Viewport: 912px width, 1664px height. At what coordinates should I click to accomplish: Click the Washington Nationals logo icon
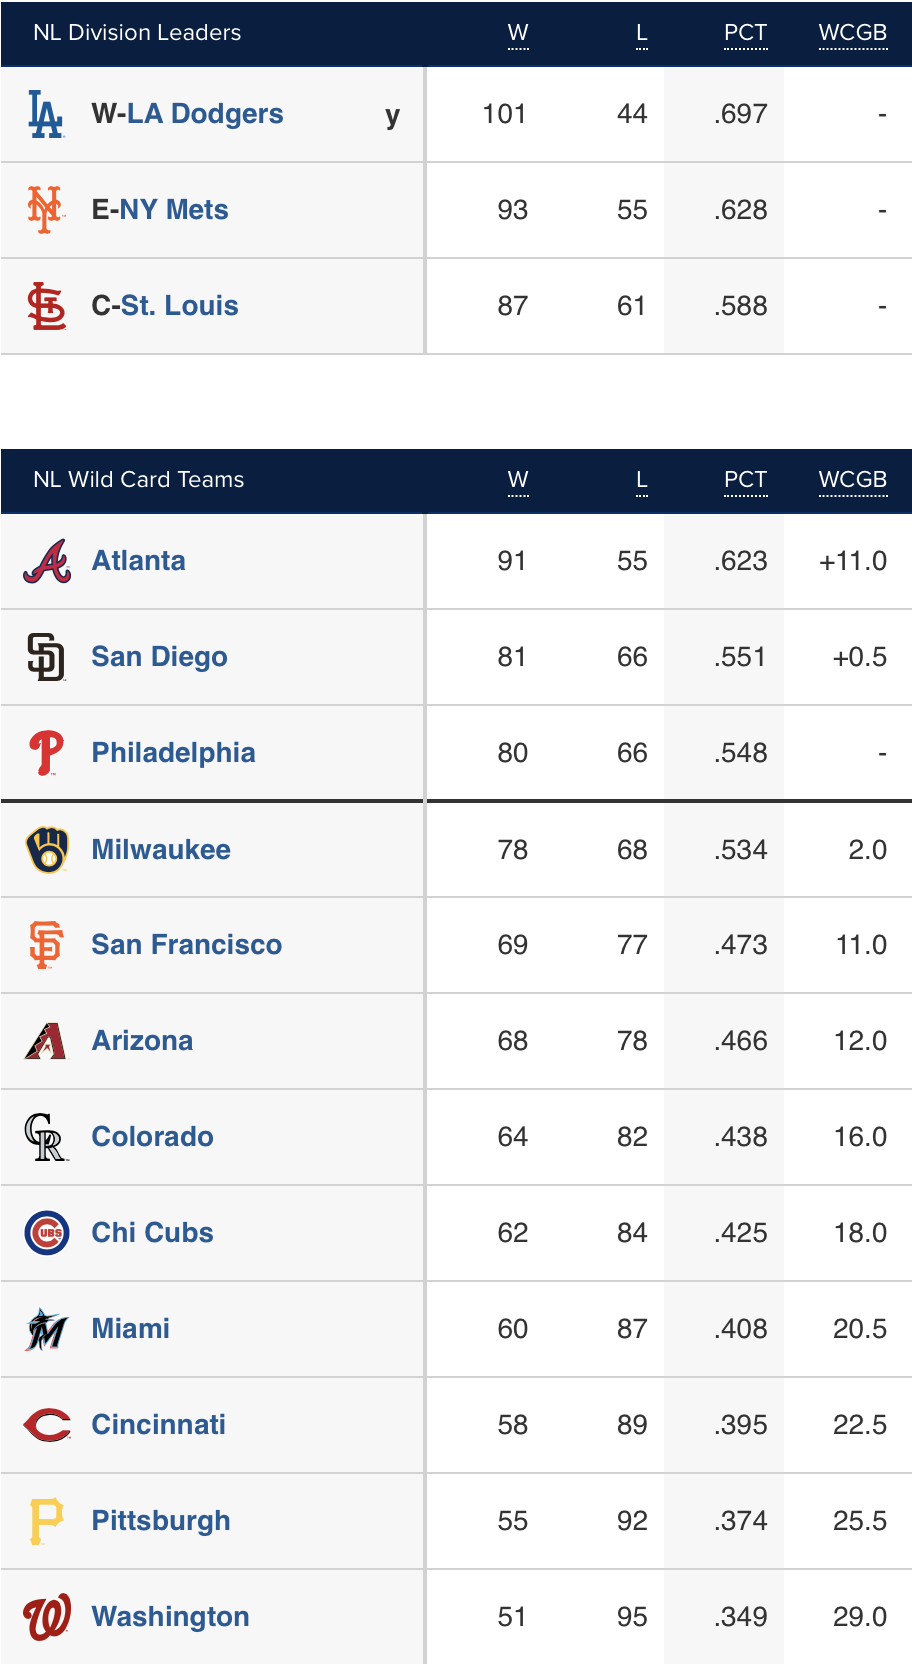tap(47, 1617)
